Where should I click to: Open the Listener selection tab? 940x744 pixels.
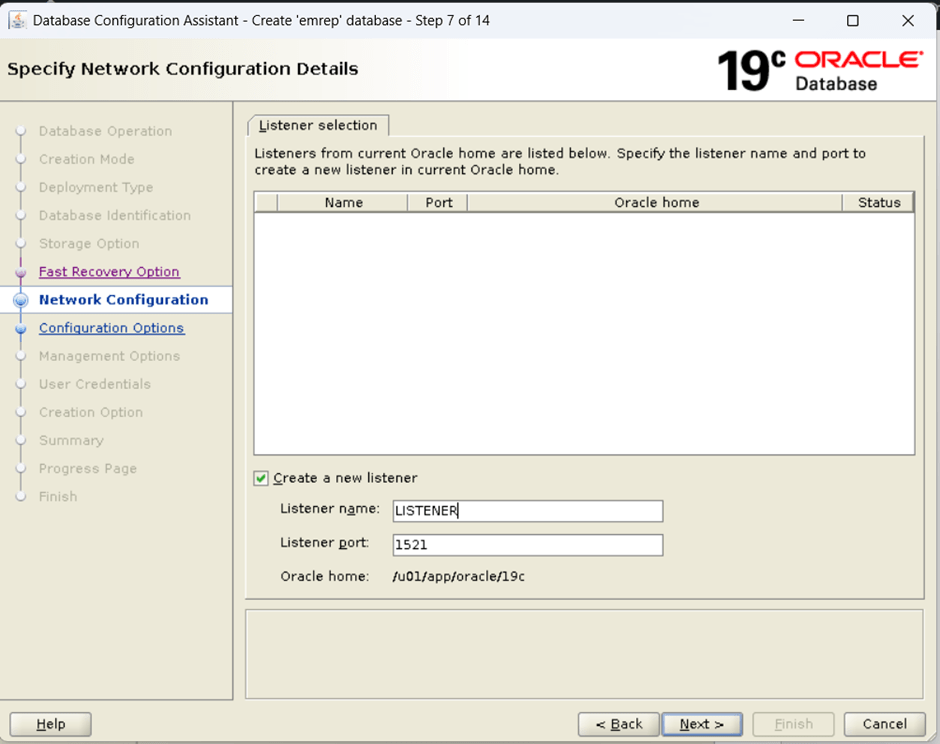(318, 125)
